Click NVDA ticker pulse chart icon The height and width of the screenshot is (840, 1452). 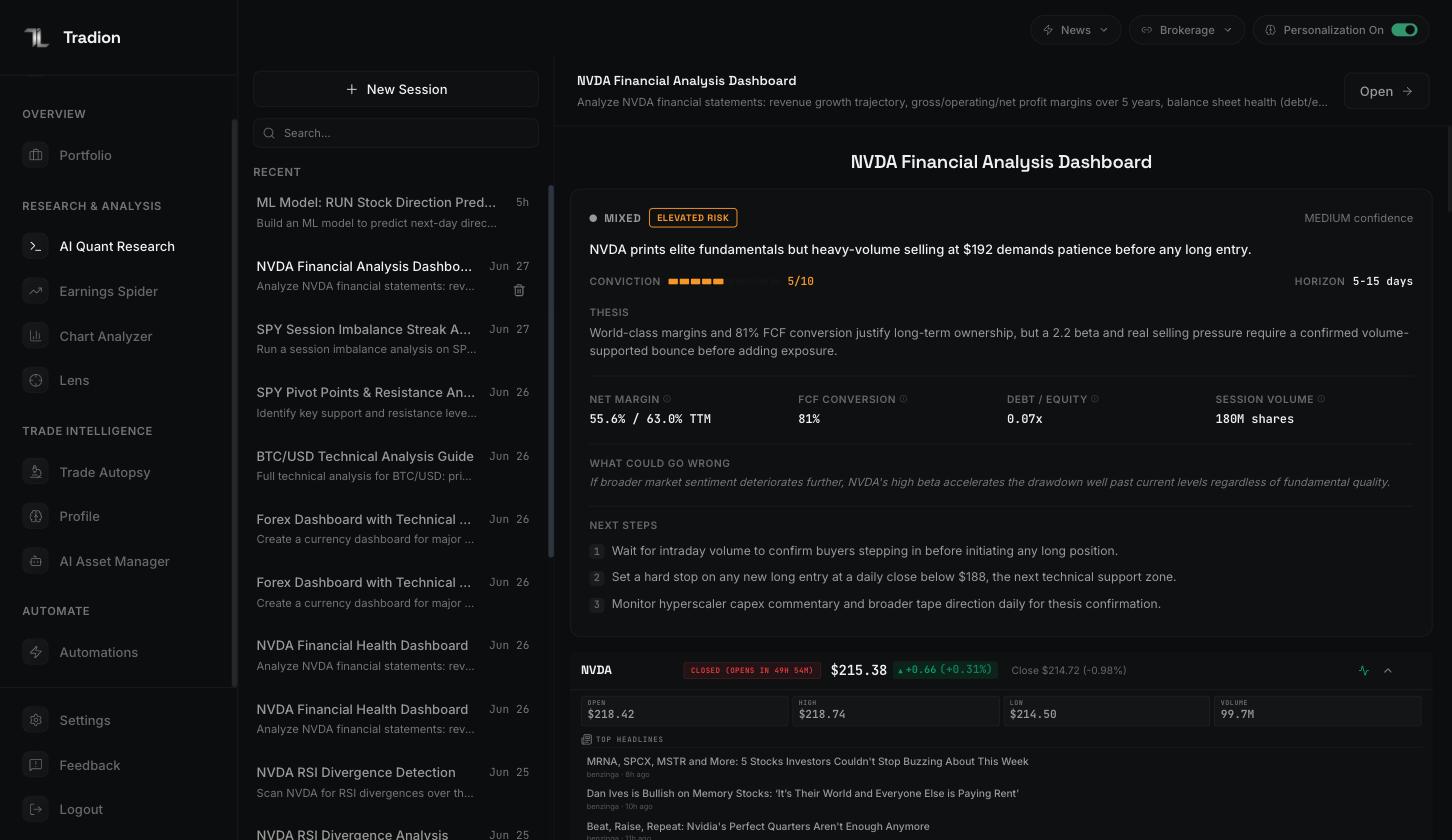1364,670
